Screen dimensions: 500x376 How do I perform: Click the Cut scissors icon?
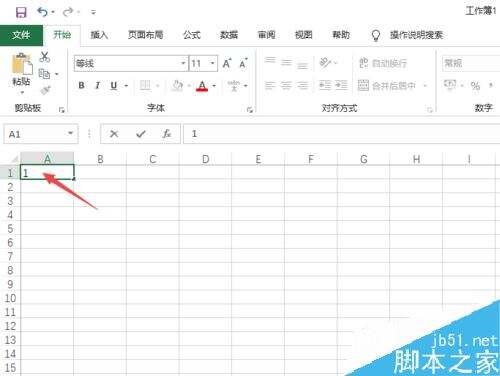45,57
